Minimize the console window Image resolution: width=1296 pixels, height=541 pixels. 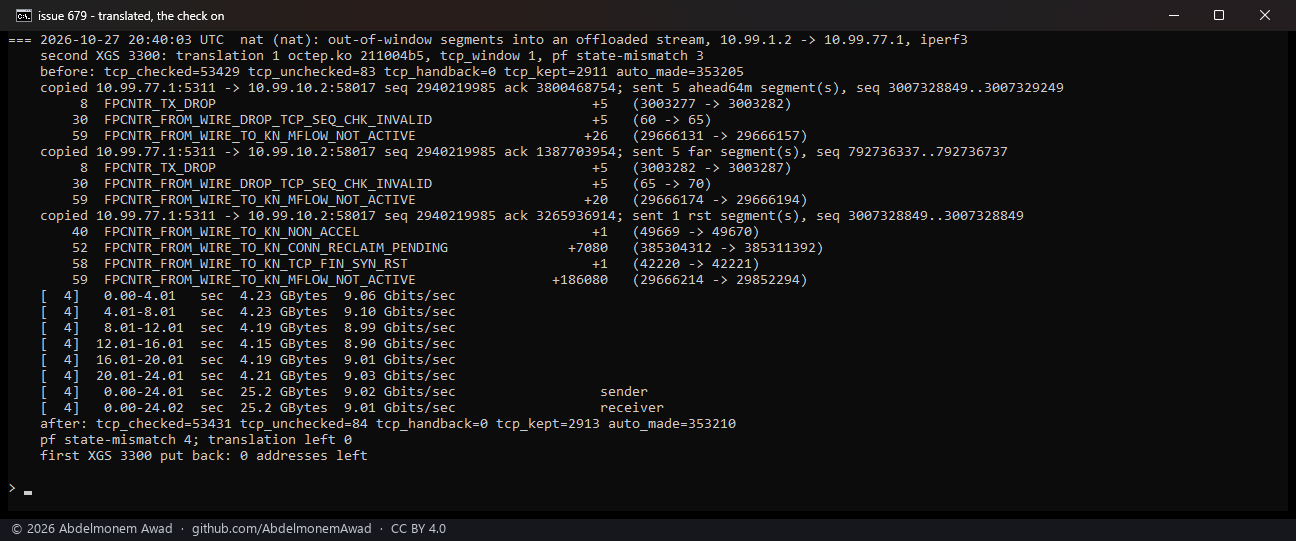pyautogui.click(x=1173, y=15)
